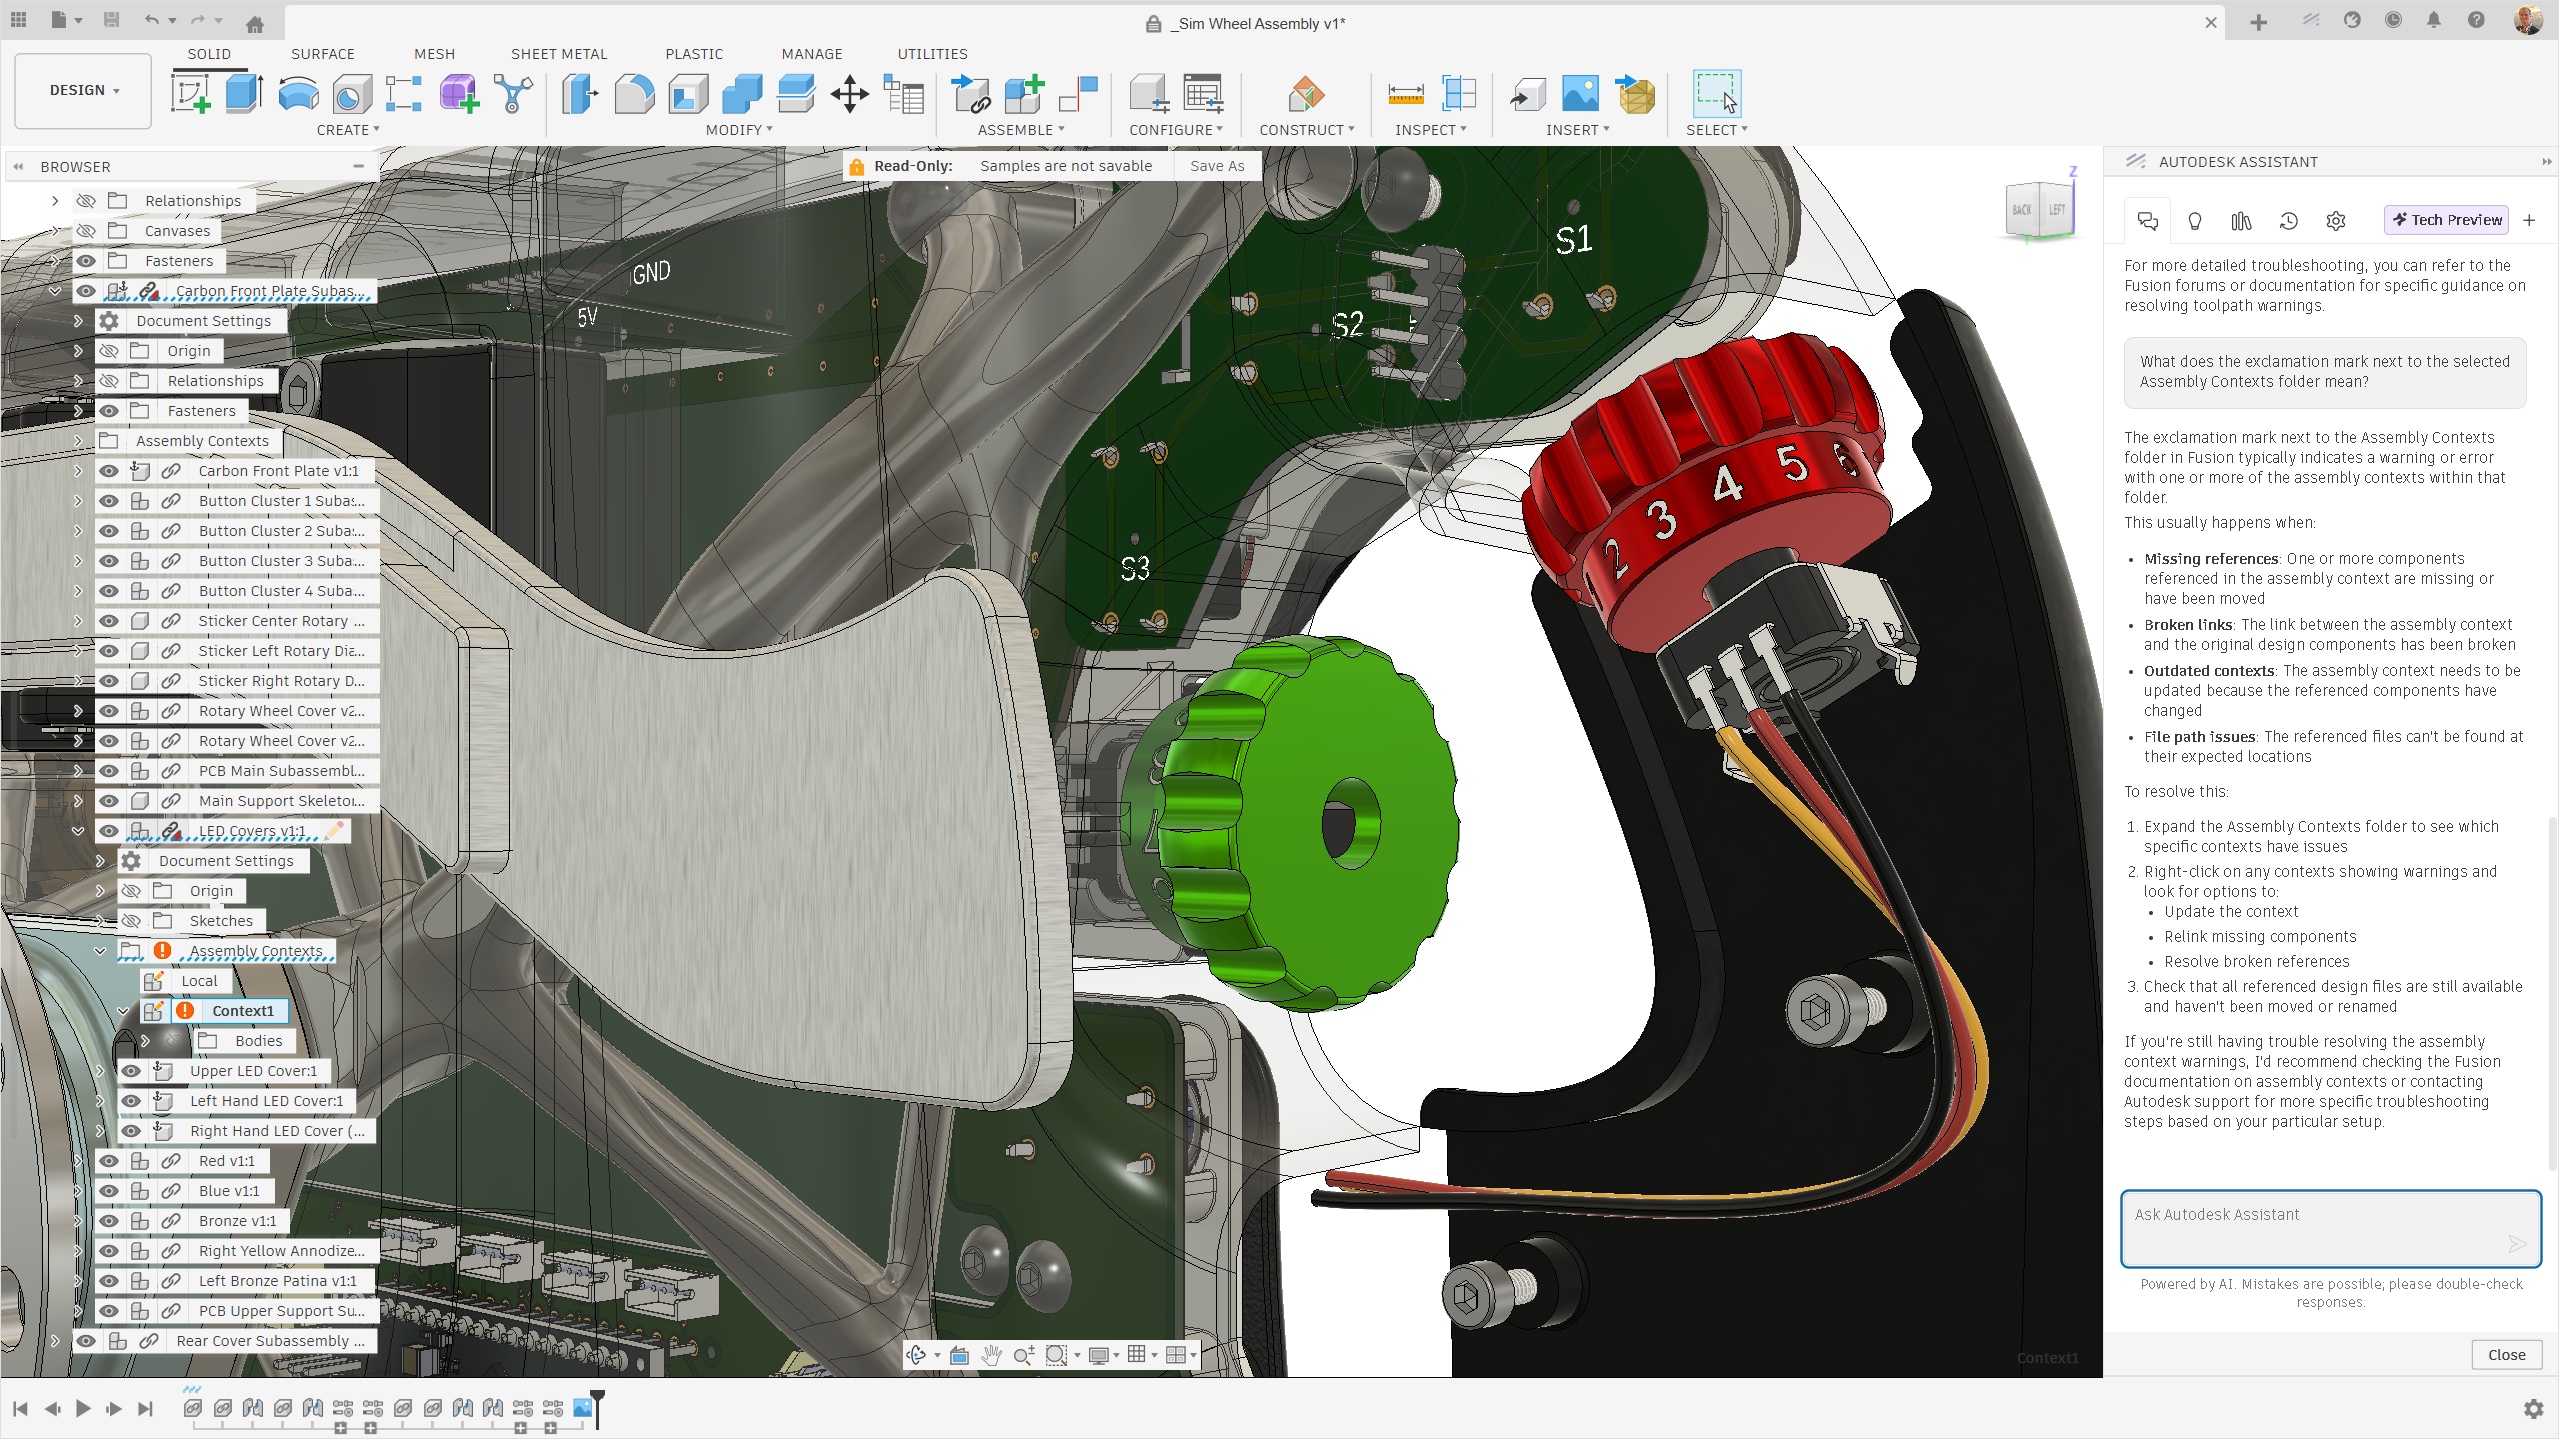Click the Save As button
Viewport: 2559px width, 1439px height.
tap(1216, 166)
